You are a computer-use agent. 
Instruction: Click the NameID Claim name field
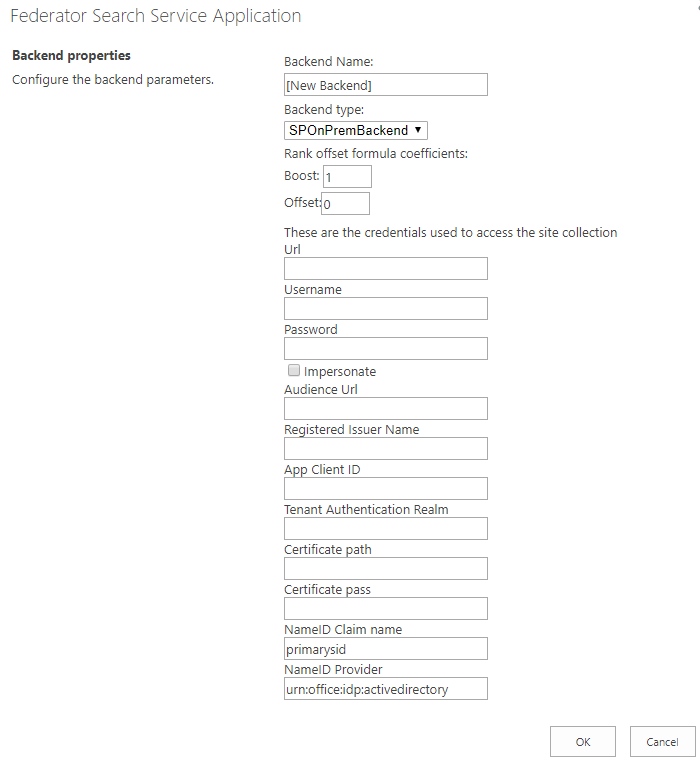point(385,649)
